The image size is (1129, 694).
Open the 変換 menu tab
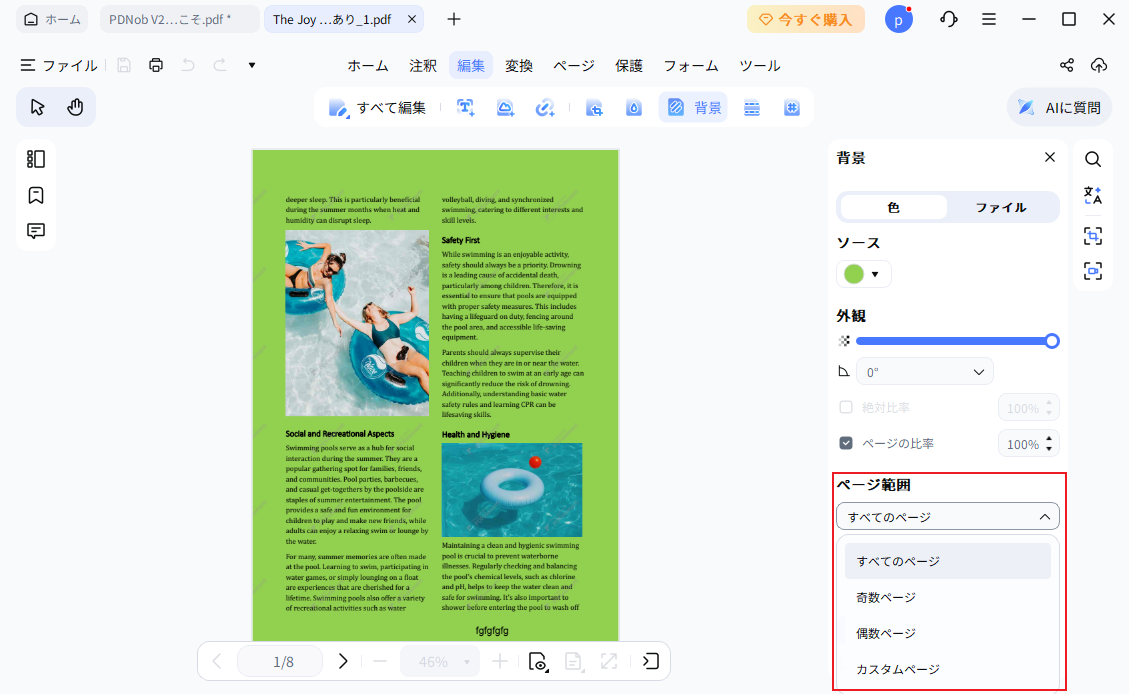coord(519,65)
